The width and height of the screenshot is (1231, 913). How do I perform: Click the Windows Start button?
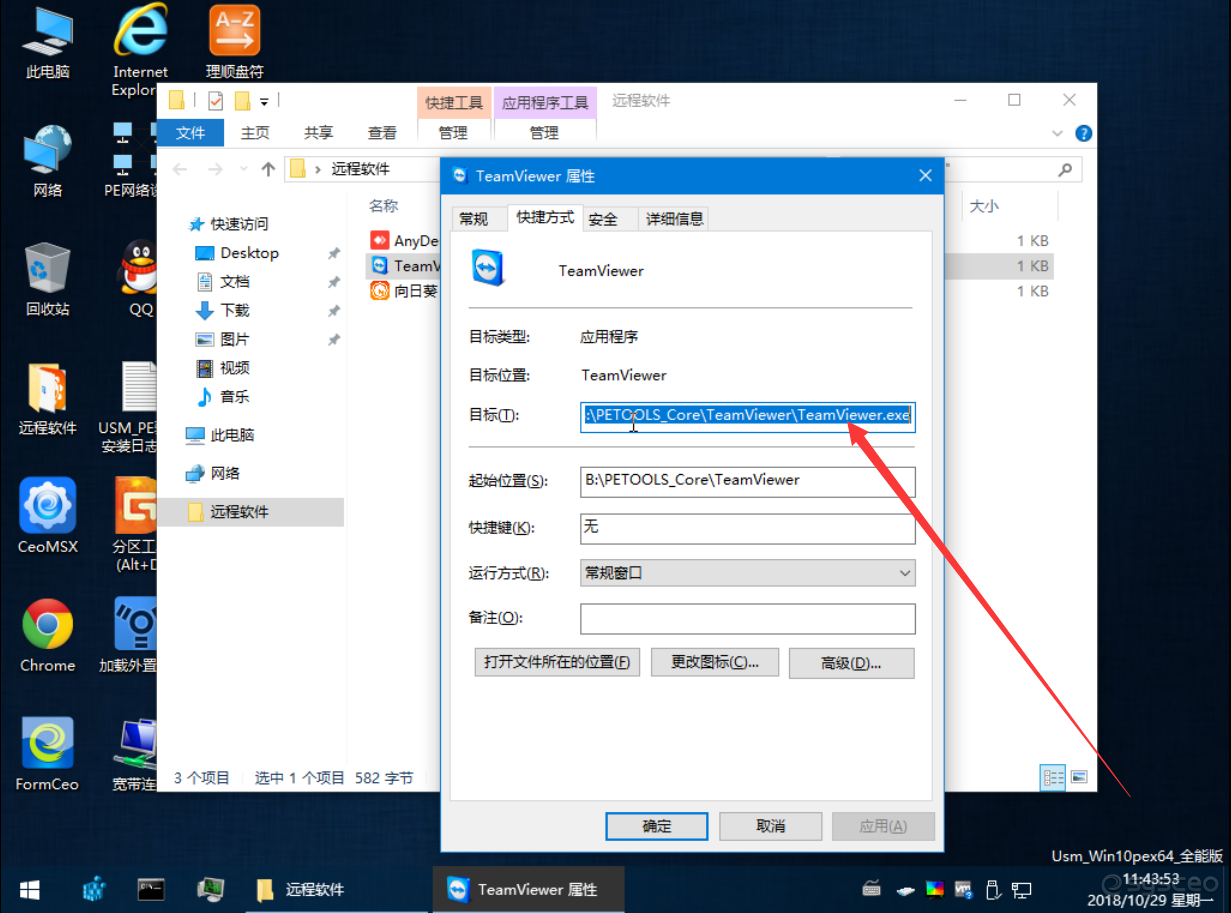click(29, 889)
